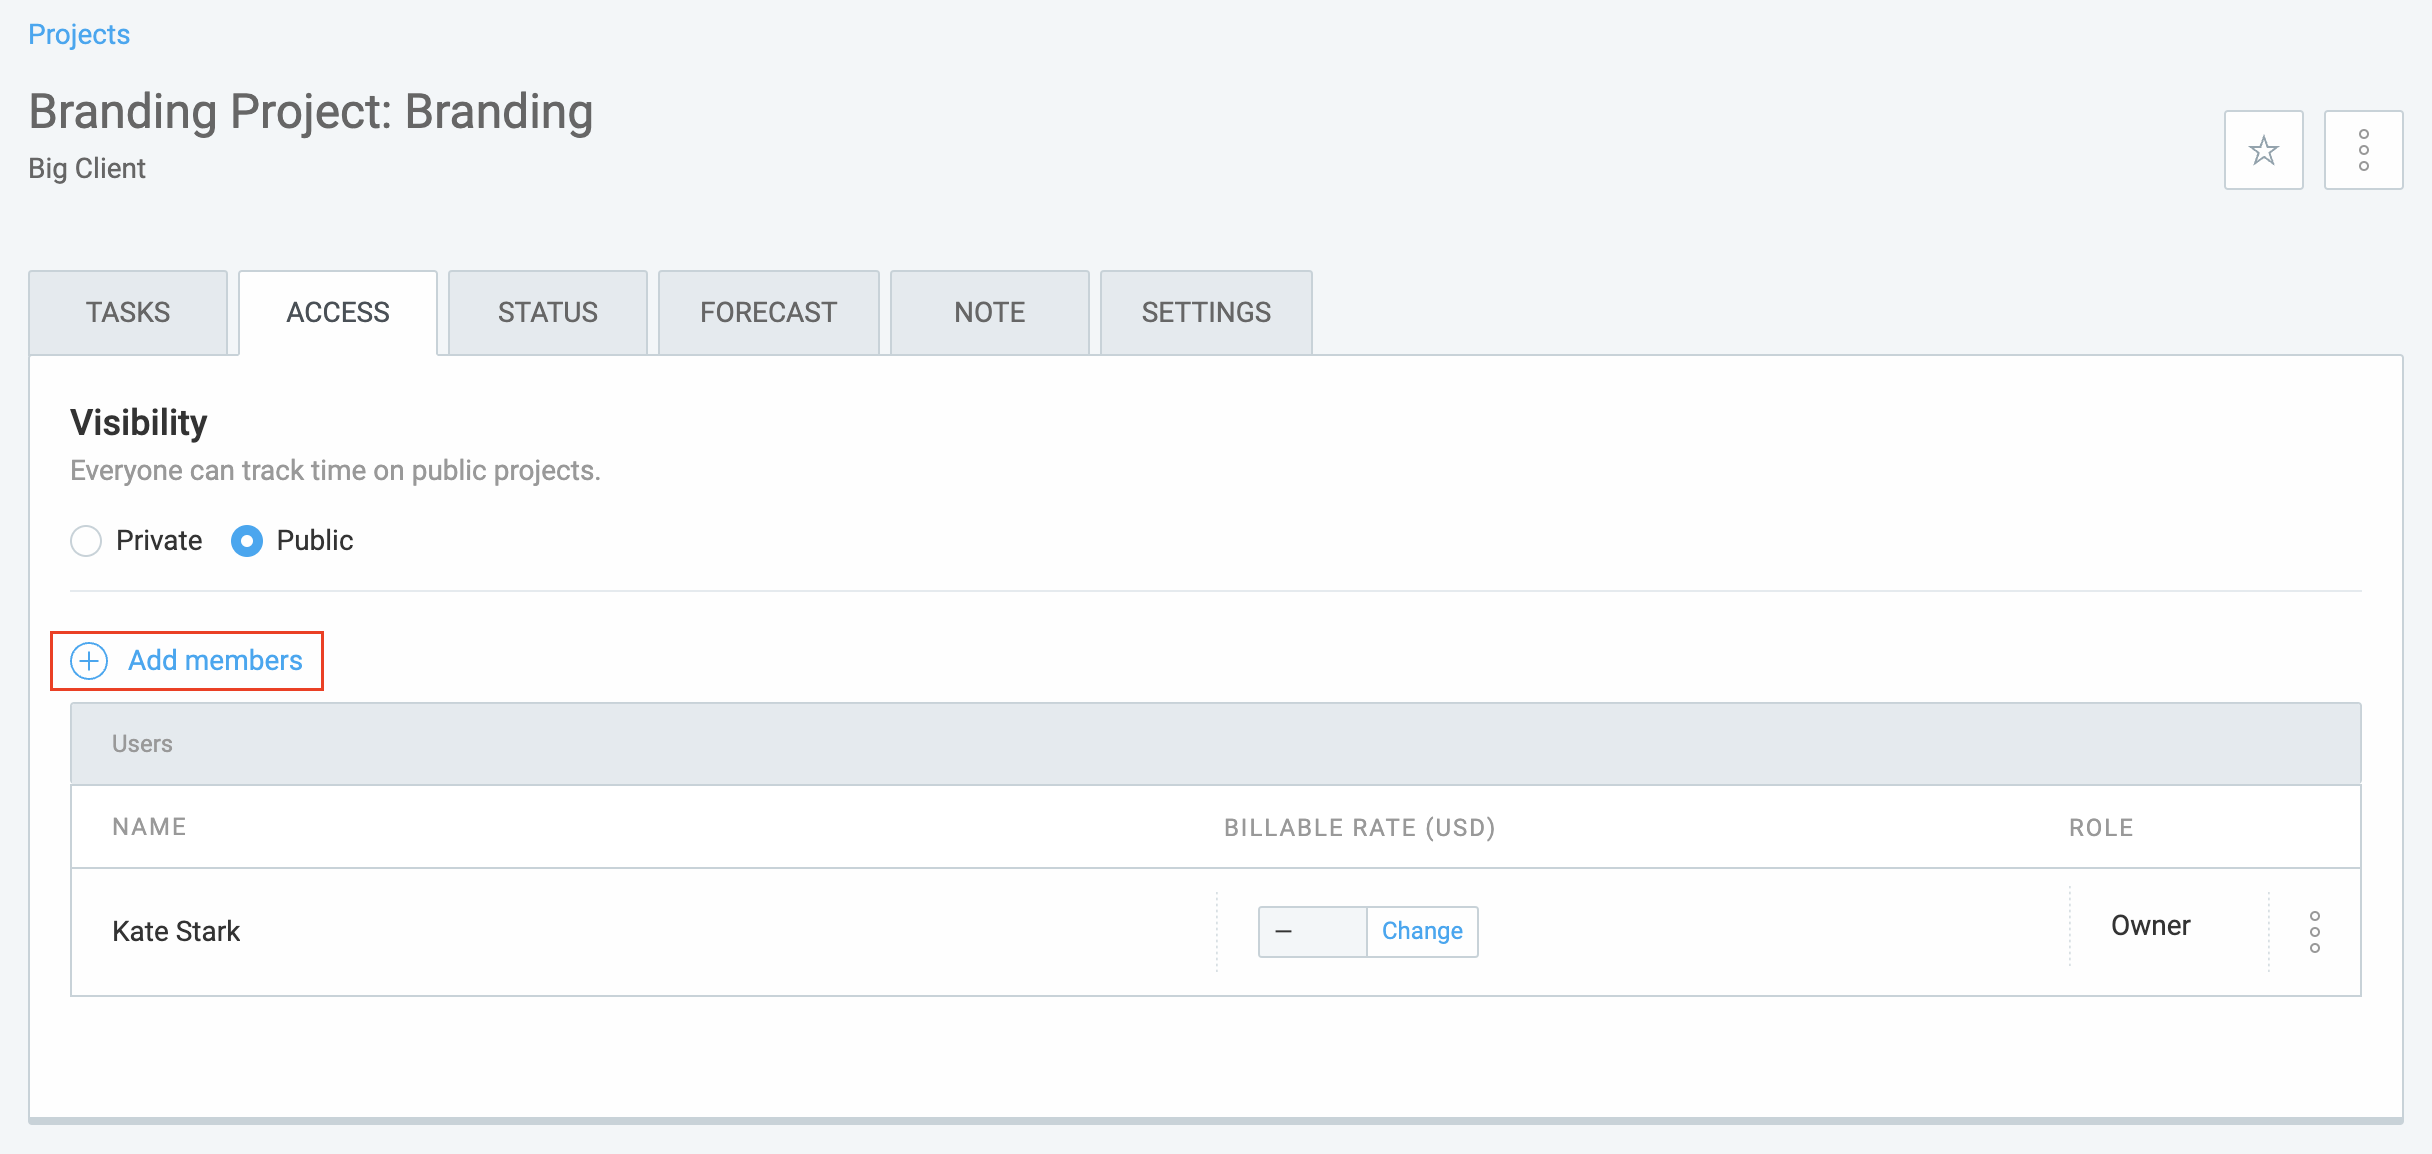Click Add members to invite users
This screenshot has width=2432, height=1154.
click(215, 660)
